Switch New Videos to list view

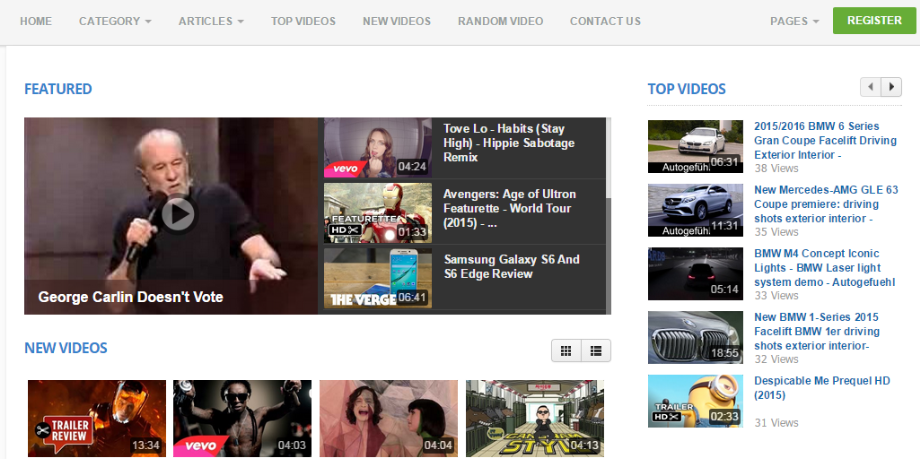click(x=596, y=351)
